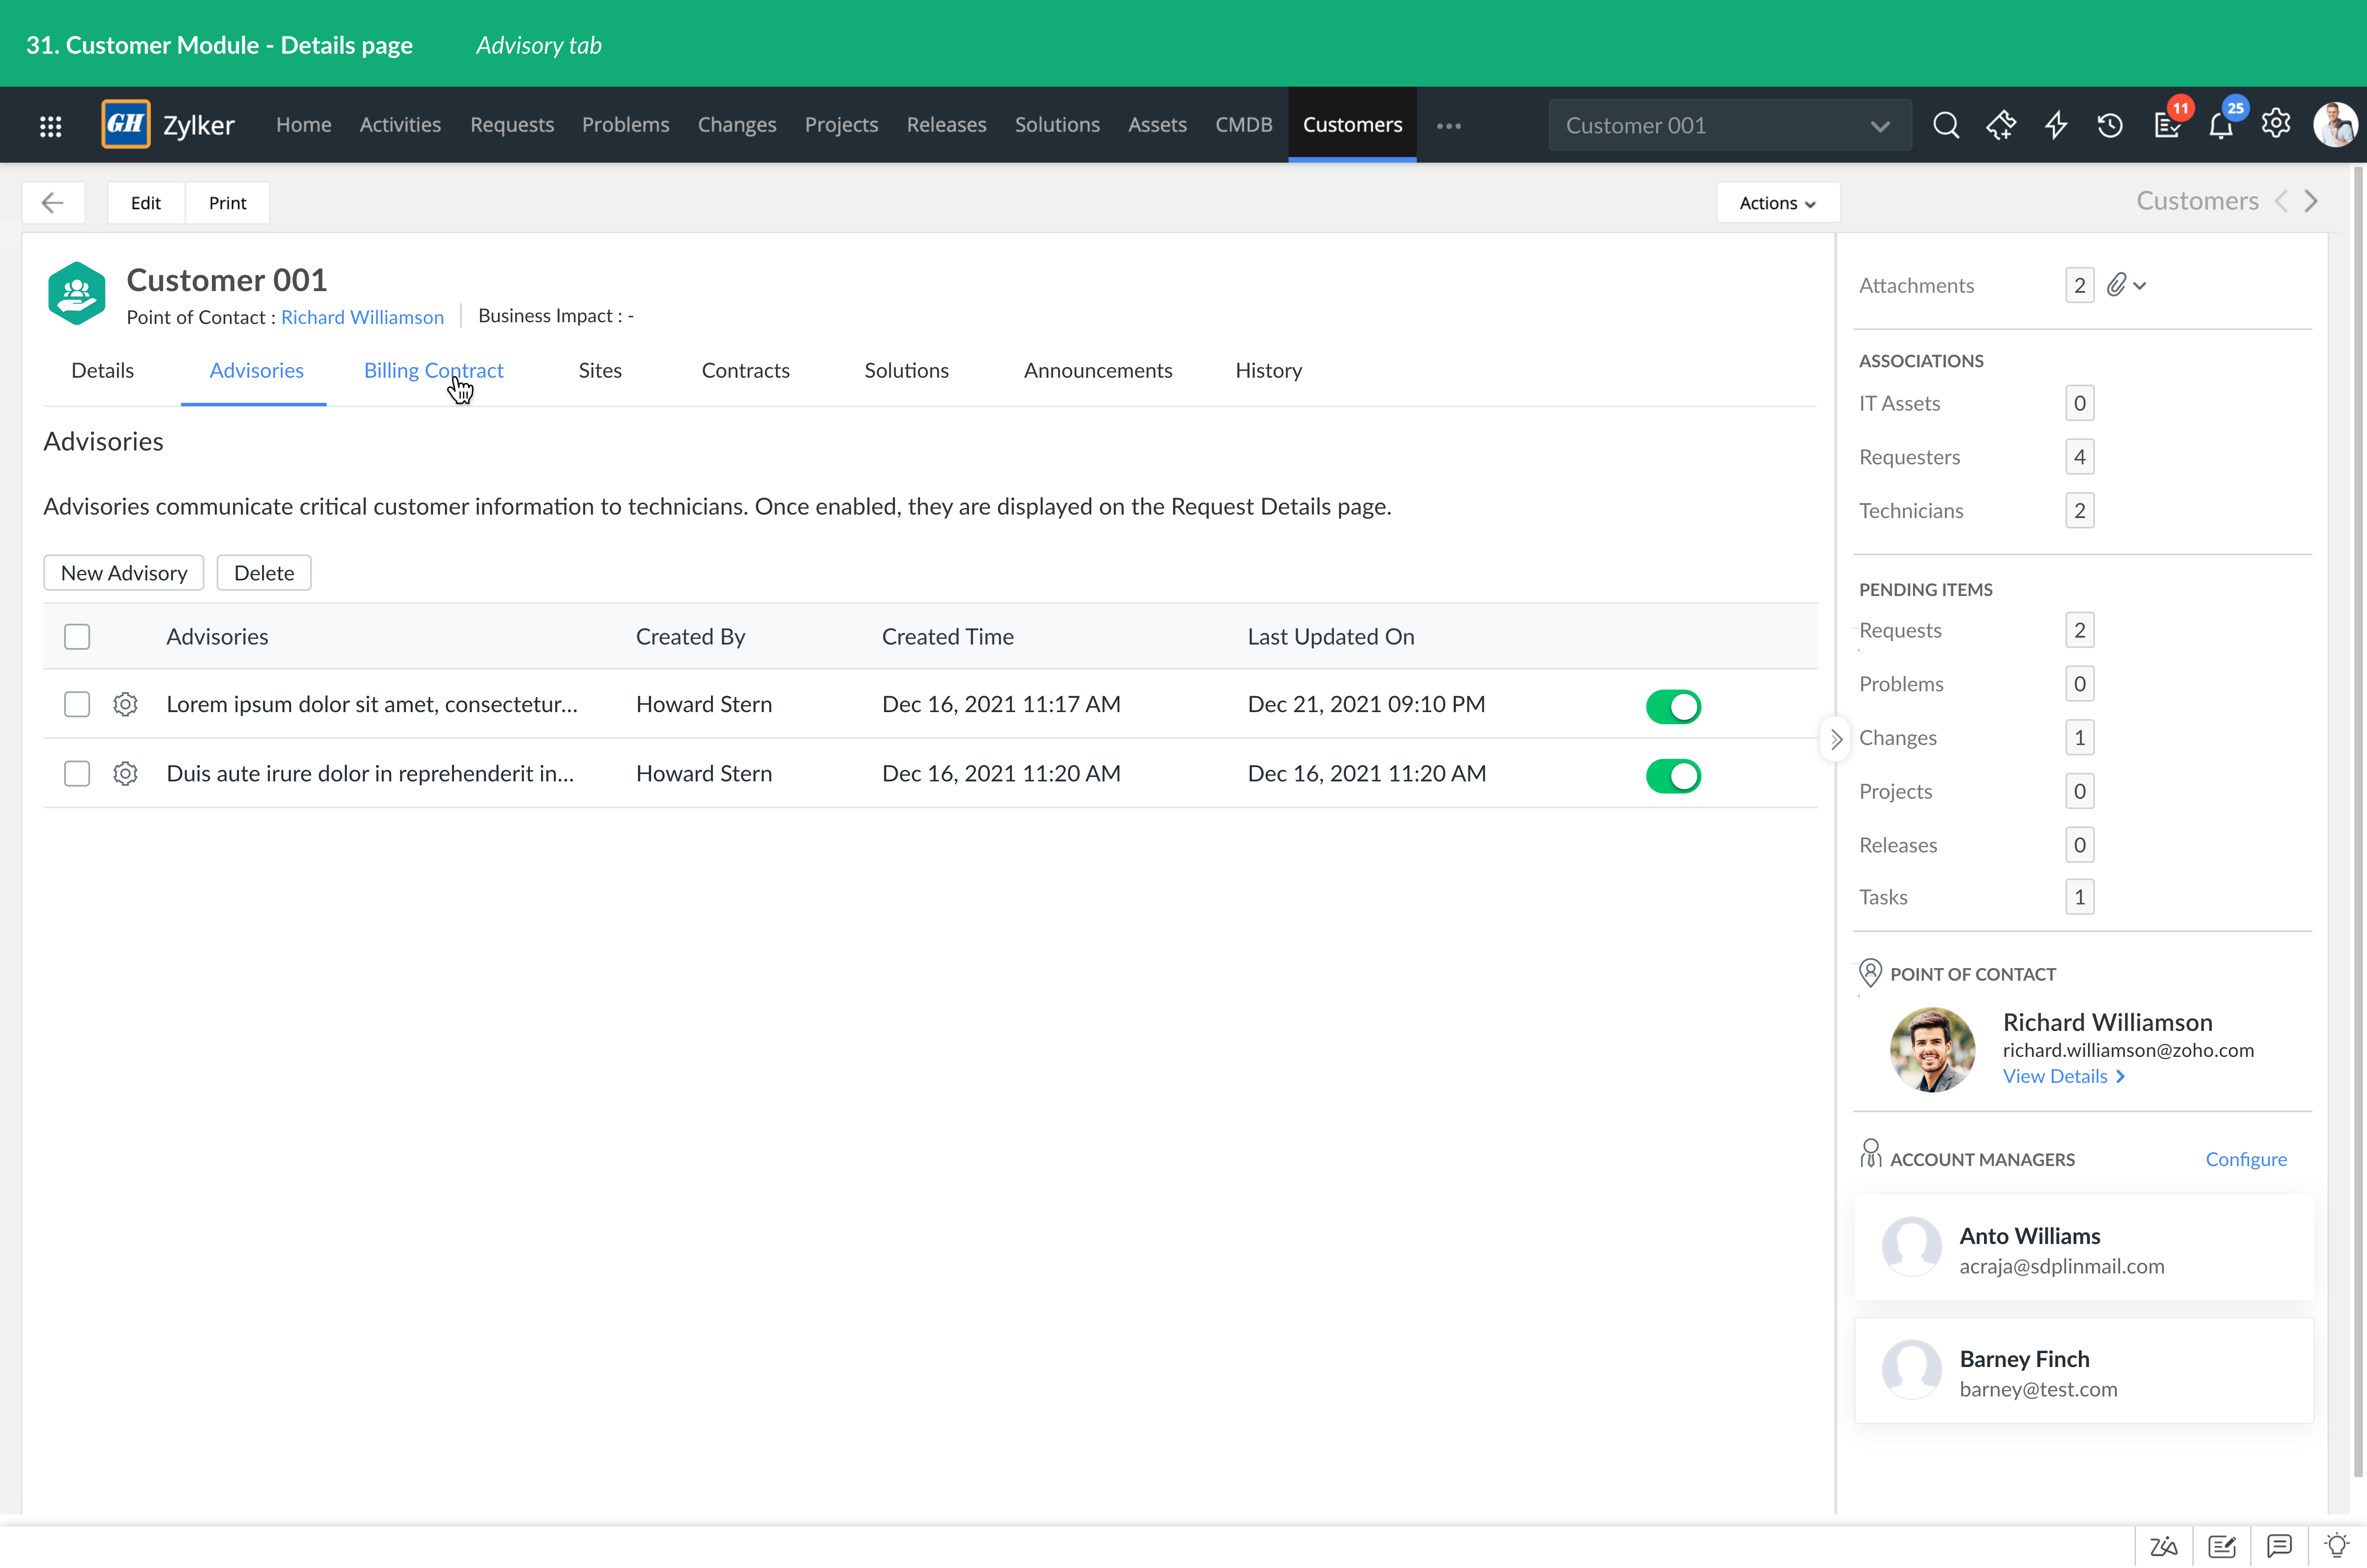Image resolution: width=2367 pixels, height=1568 pixels.
Task: Go to next customer arrow
Action: tap(2311, 201)
